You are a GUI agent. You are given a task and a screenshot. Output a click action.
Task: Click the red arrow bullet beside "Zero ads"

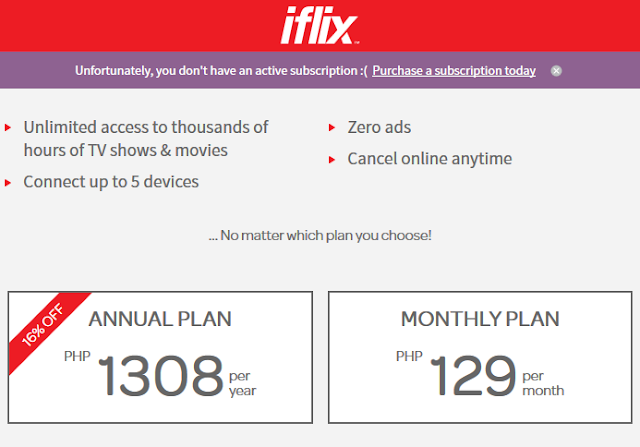(332, 128)
